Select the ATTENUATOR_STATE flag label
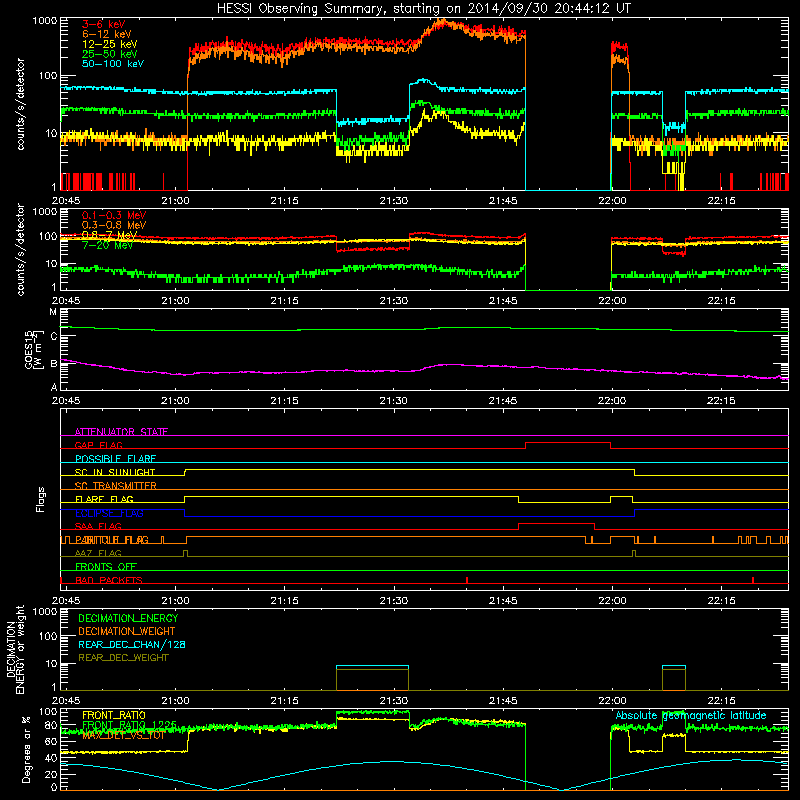This screenshot has width=800, height=800. pos(121,432)
